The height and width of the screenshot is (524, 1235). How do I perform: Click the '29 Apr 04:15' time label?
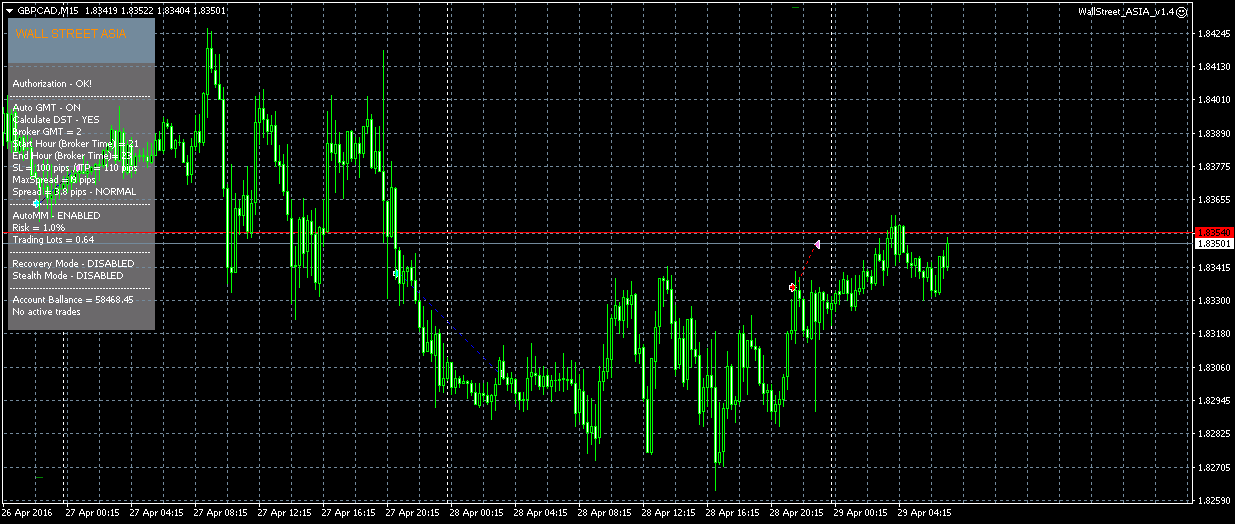924,512
